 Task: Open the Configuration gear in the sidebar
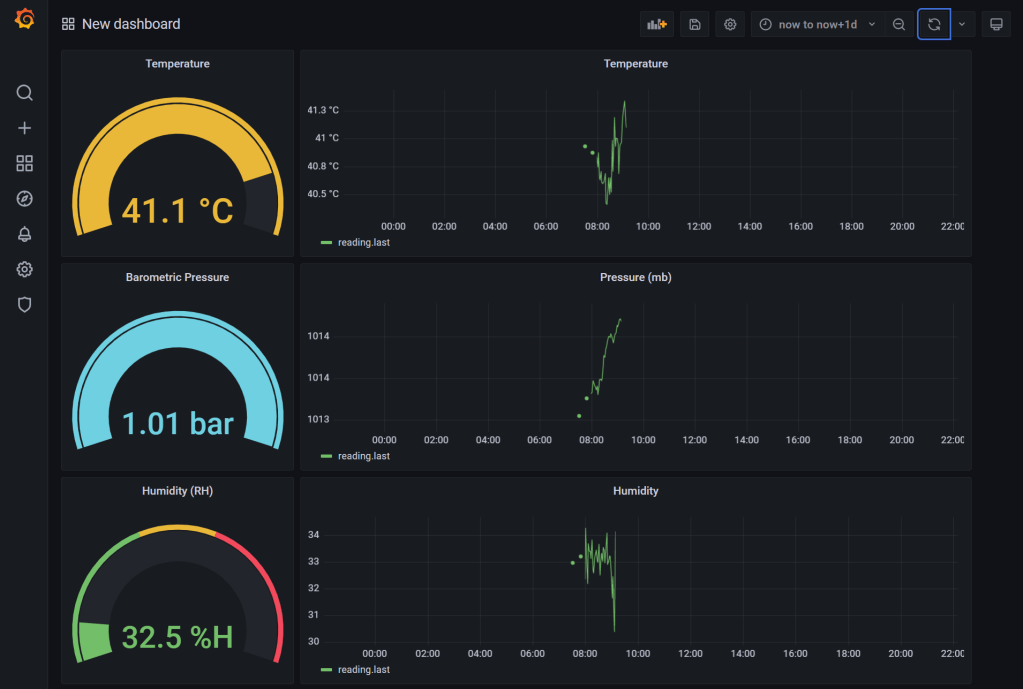click(x=24, y=269)
